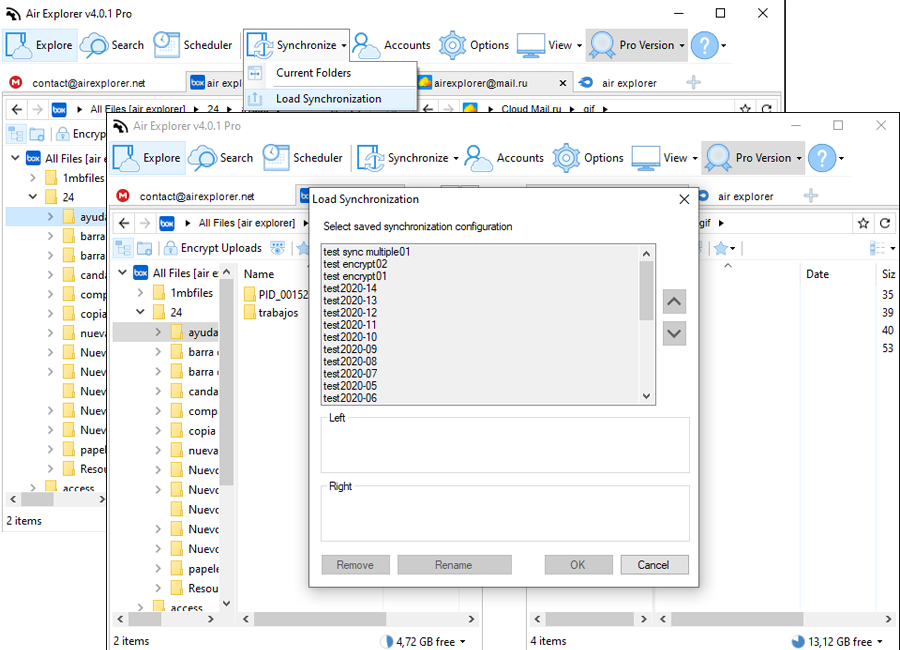Confirm with the OK button
The image size is (900, 650).
[578, 565]
